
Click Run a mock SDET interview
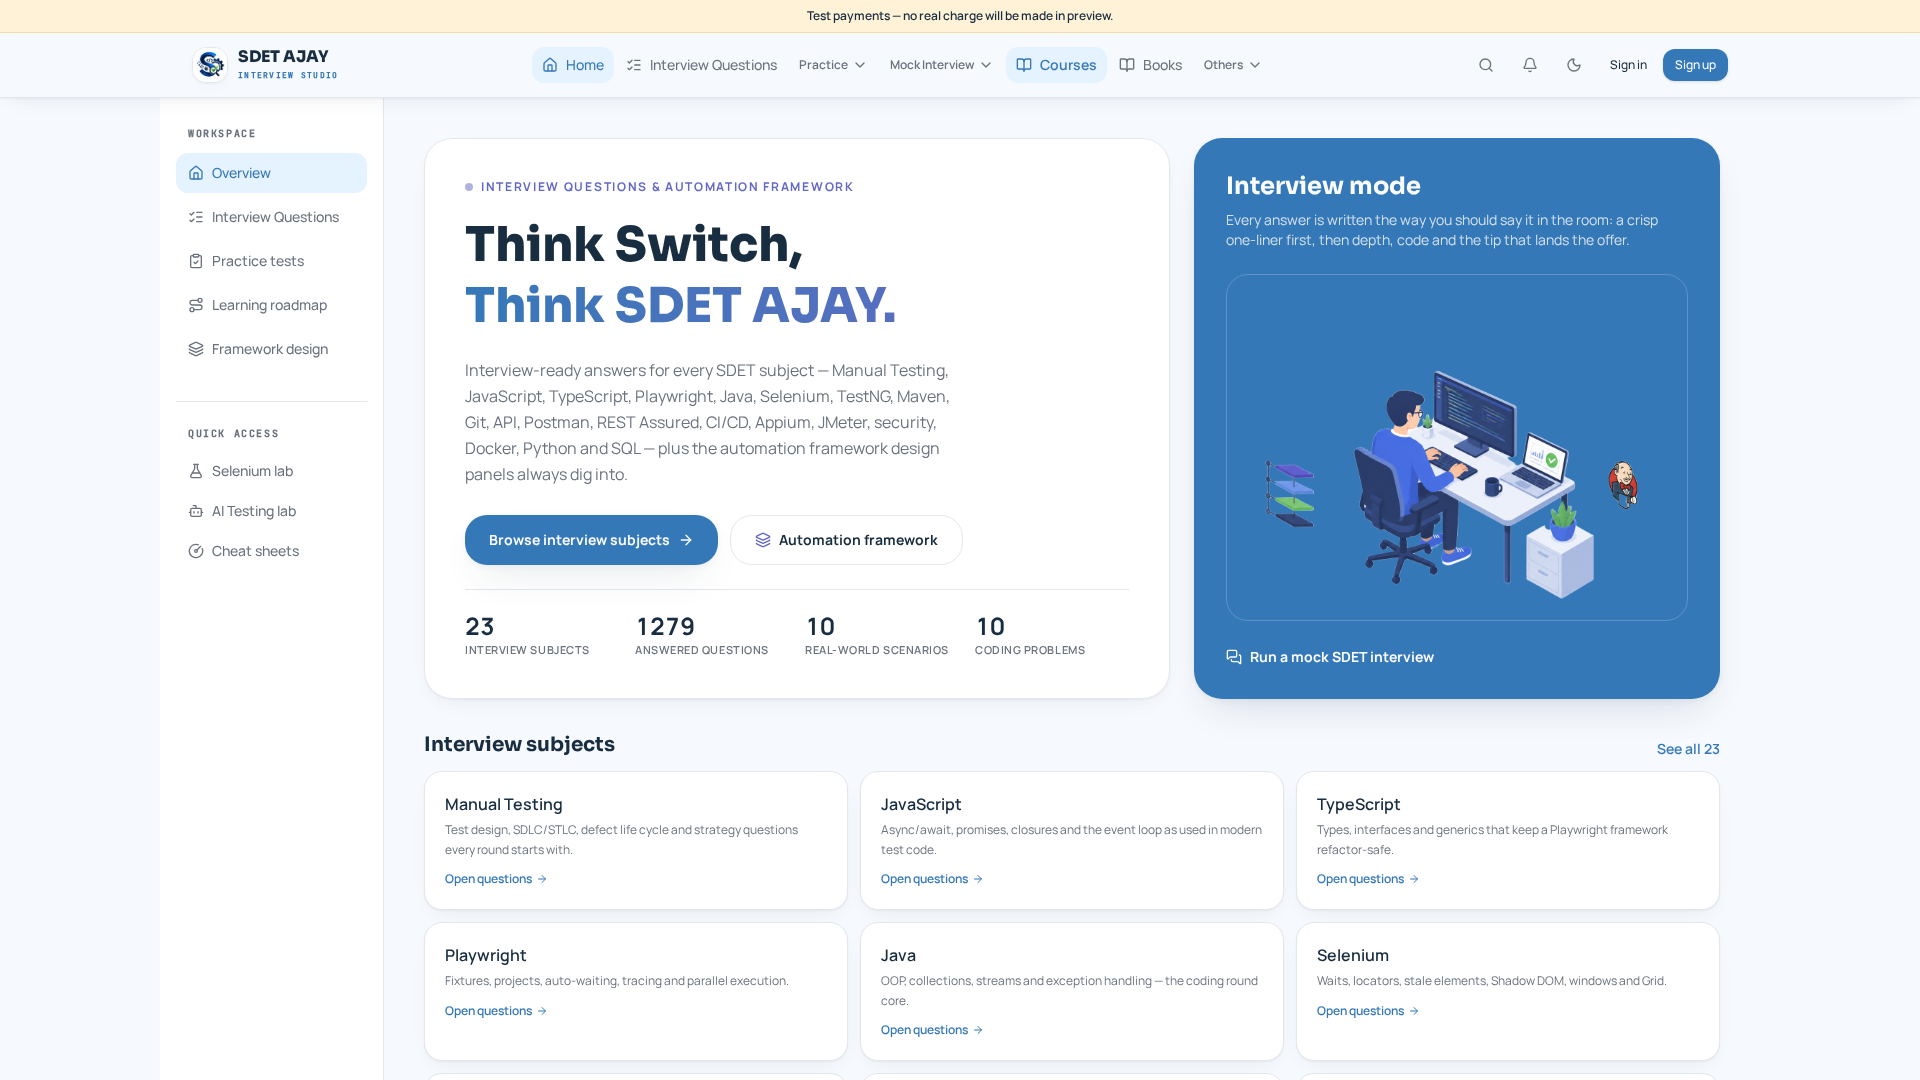coord(1330,657)
